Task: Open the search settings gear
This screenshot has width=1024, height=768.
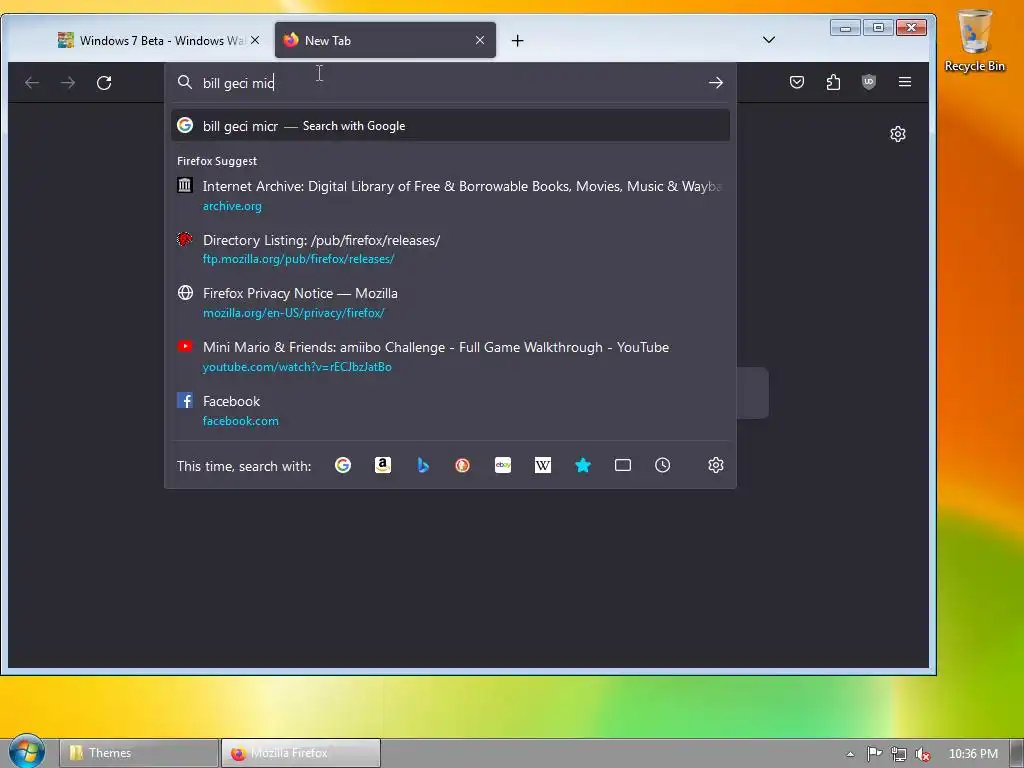Action: pos(716,465)
